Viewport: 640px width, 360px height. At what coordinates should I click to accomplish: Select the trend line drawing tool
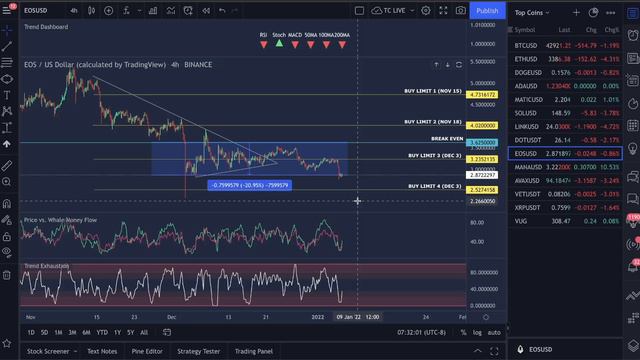[7, 46]
